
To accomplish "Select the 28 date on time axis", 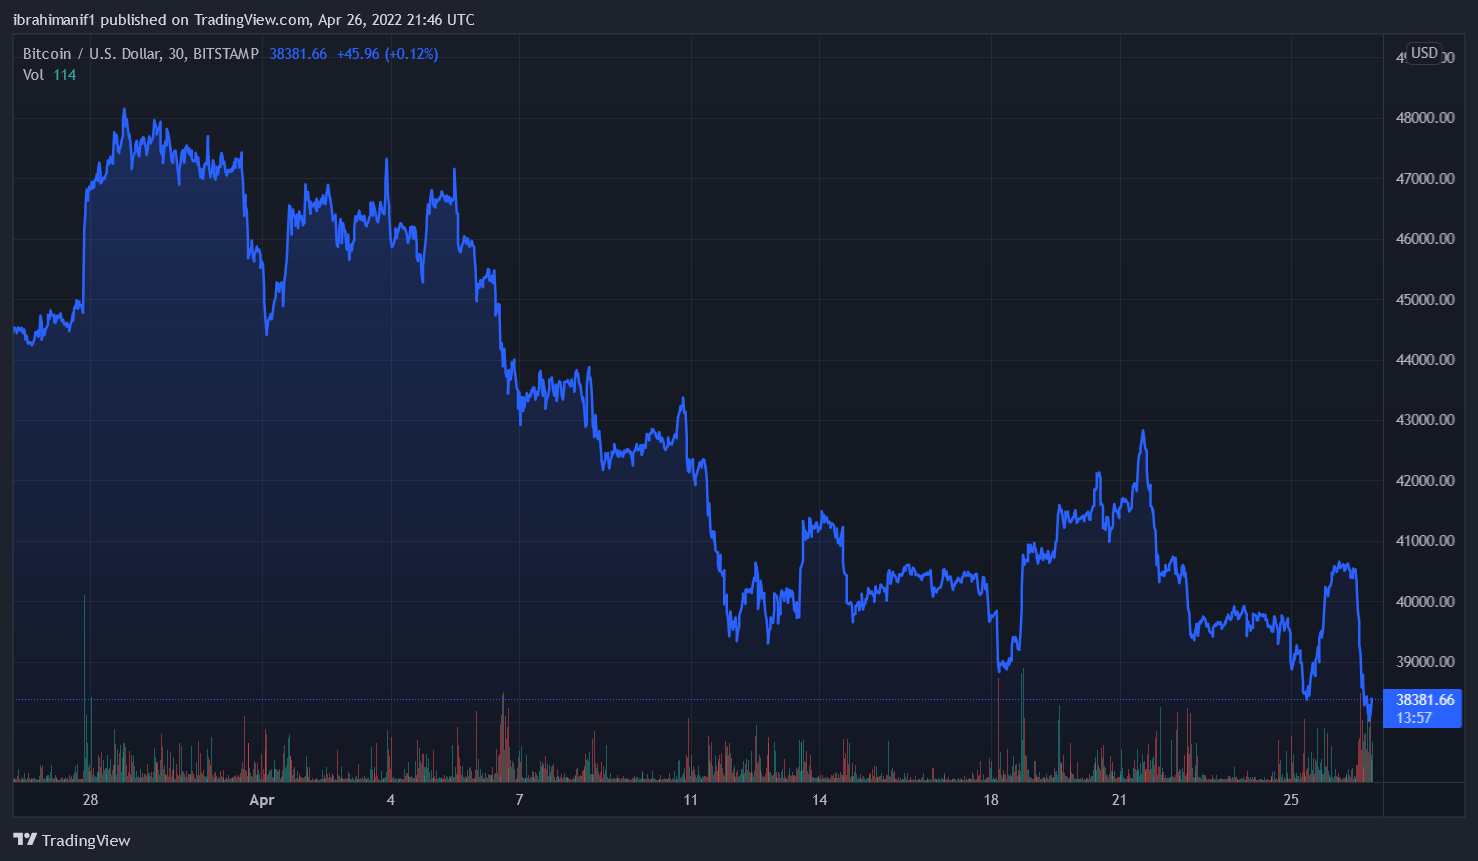I will click(90, 800).
